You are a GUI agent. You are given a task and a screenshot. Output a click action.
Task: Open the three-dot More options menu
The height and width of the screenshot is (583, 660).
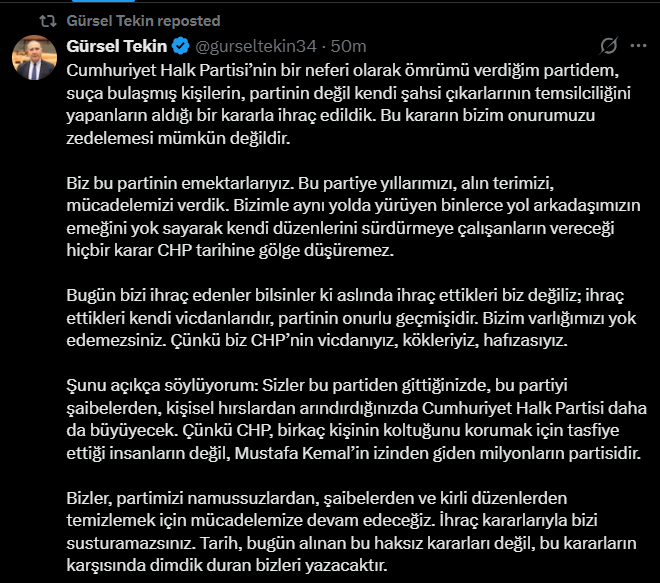pyautogui.click(x=638, y=46)
